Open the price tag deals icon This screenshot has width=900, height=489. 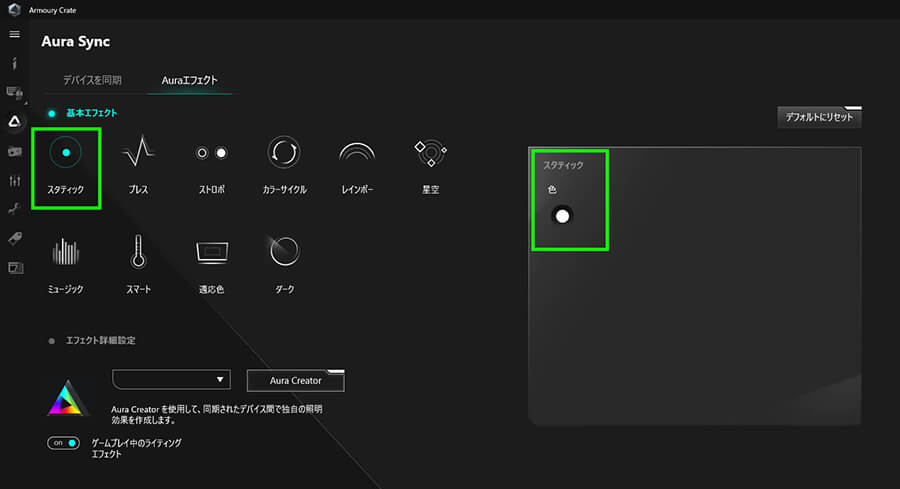pyautogui.click(x=14, y=238)
